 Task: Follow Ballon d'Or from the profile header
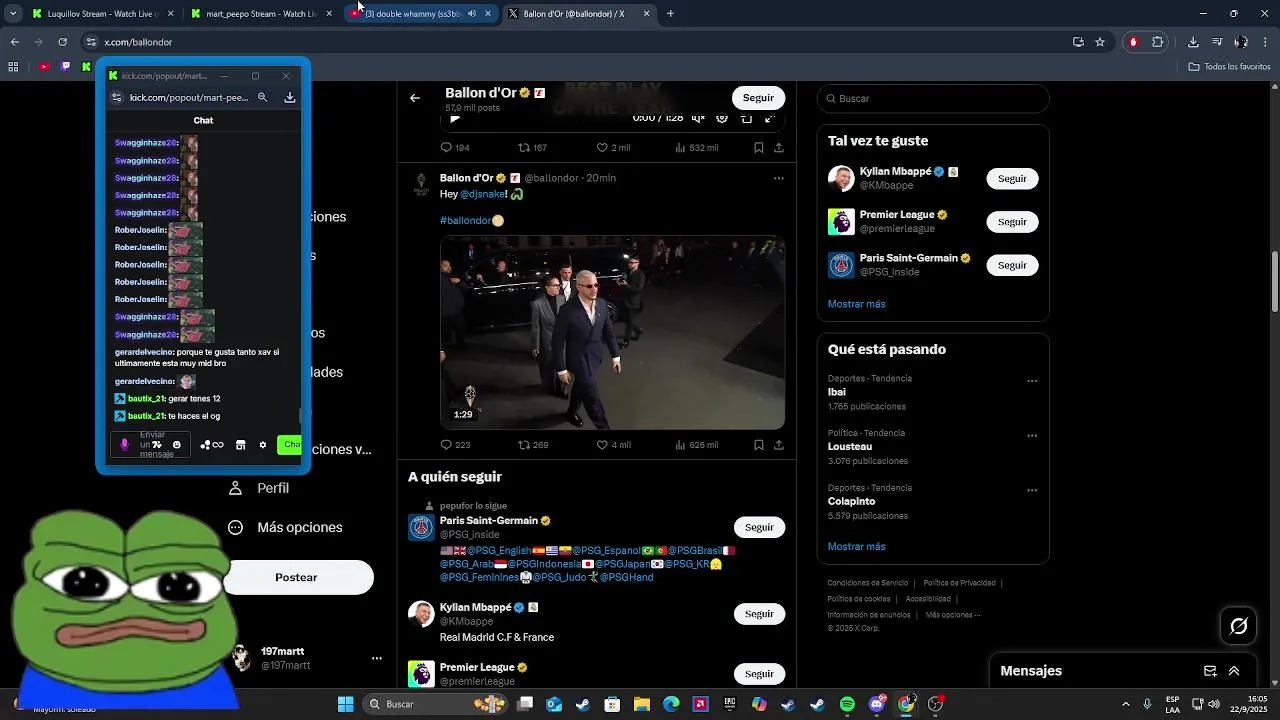[758, 98]
